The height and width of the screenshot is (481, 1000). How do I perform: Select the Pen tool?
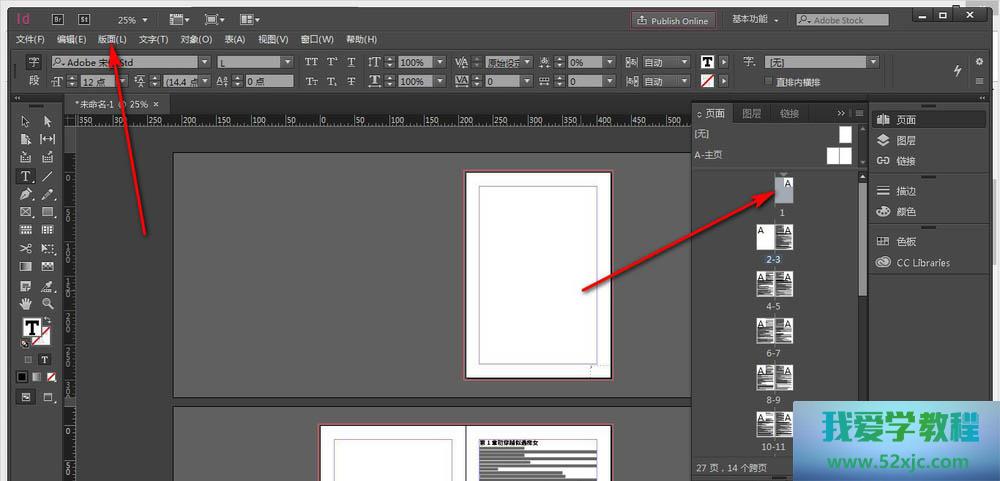point(25,194)
